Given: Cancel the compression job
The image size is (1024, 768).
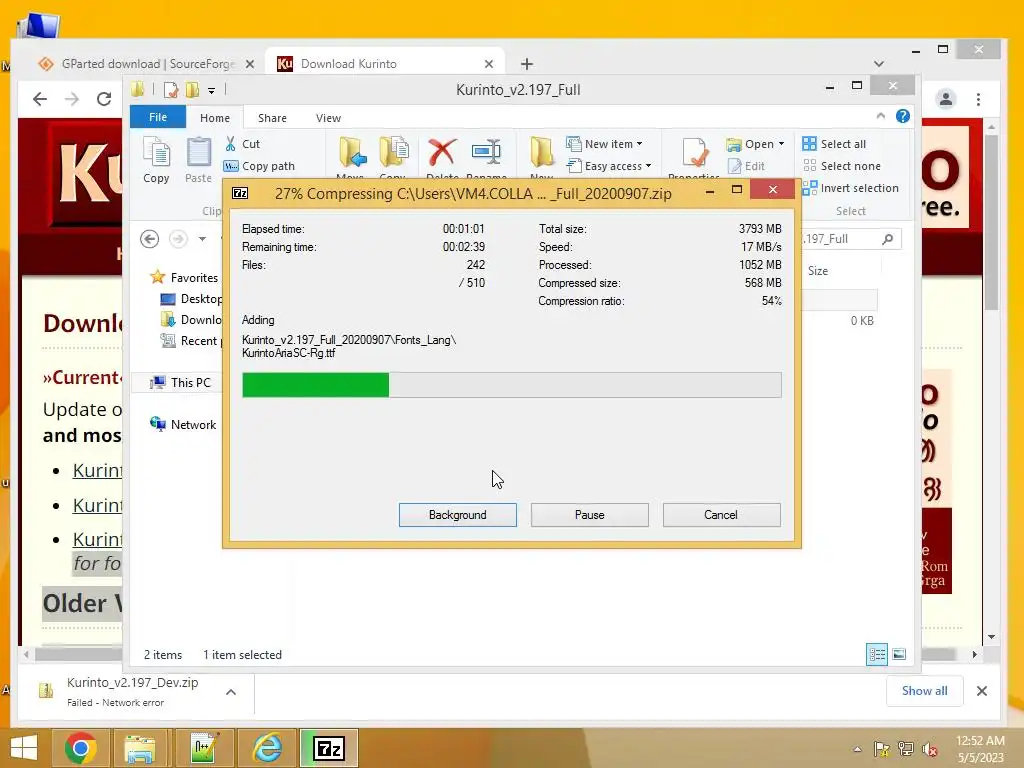Looking at the screenshot, I should (x=721, y=515).
